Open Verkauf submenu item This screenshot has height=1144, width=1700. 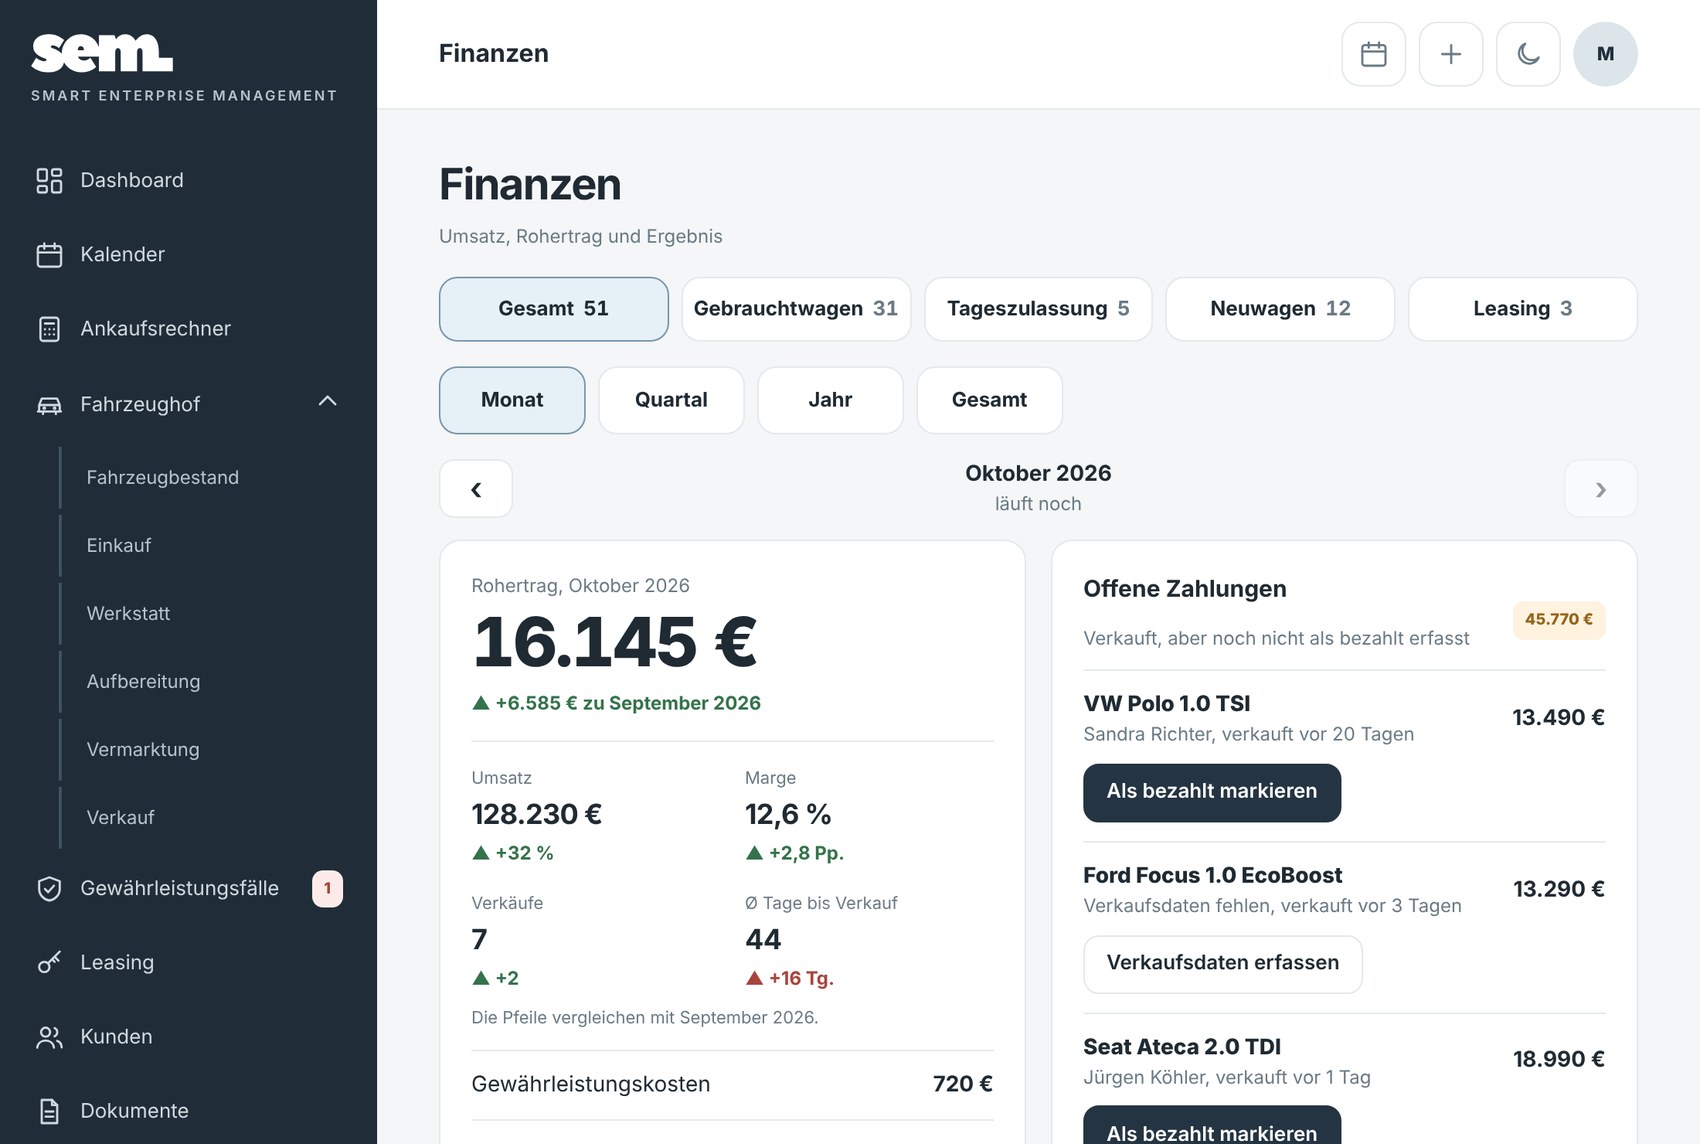(x=120, y=817)
